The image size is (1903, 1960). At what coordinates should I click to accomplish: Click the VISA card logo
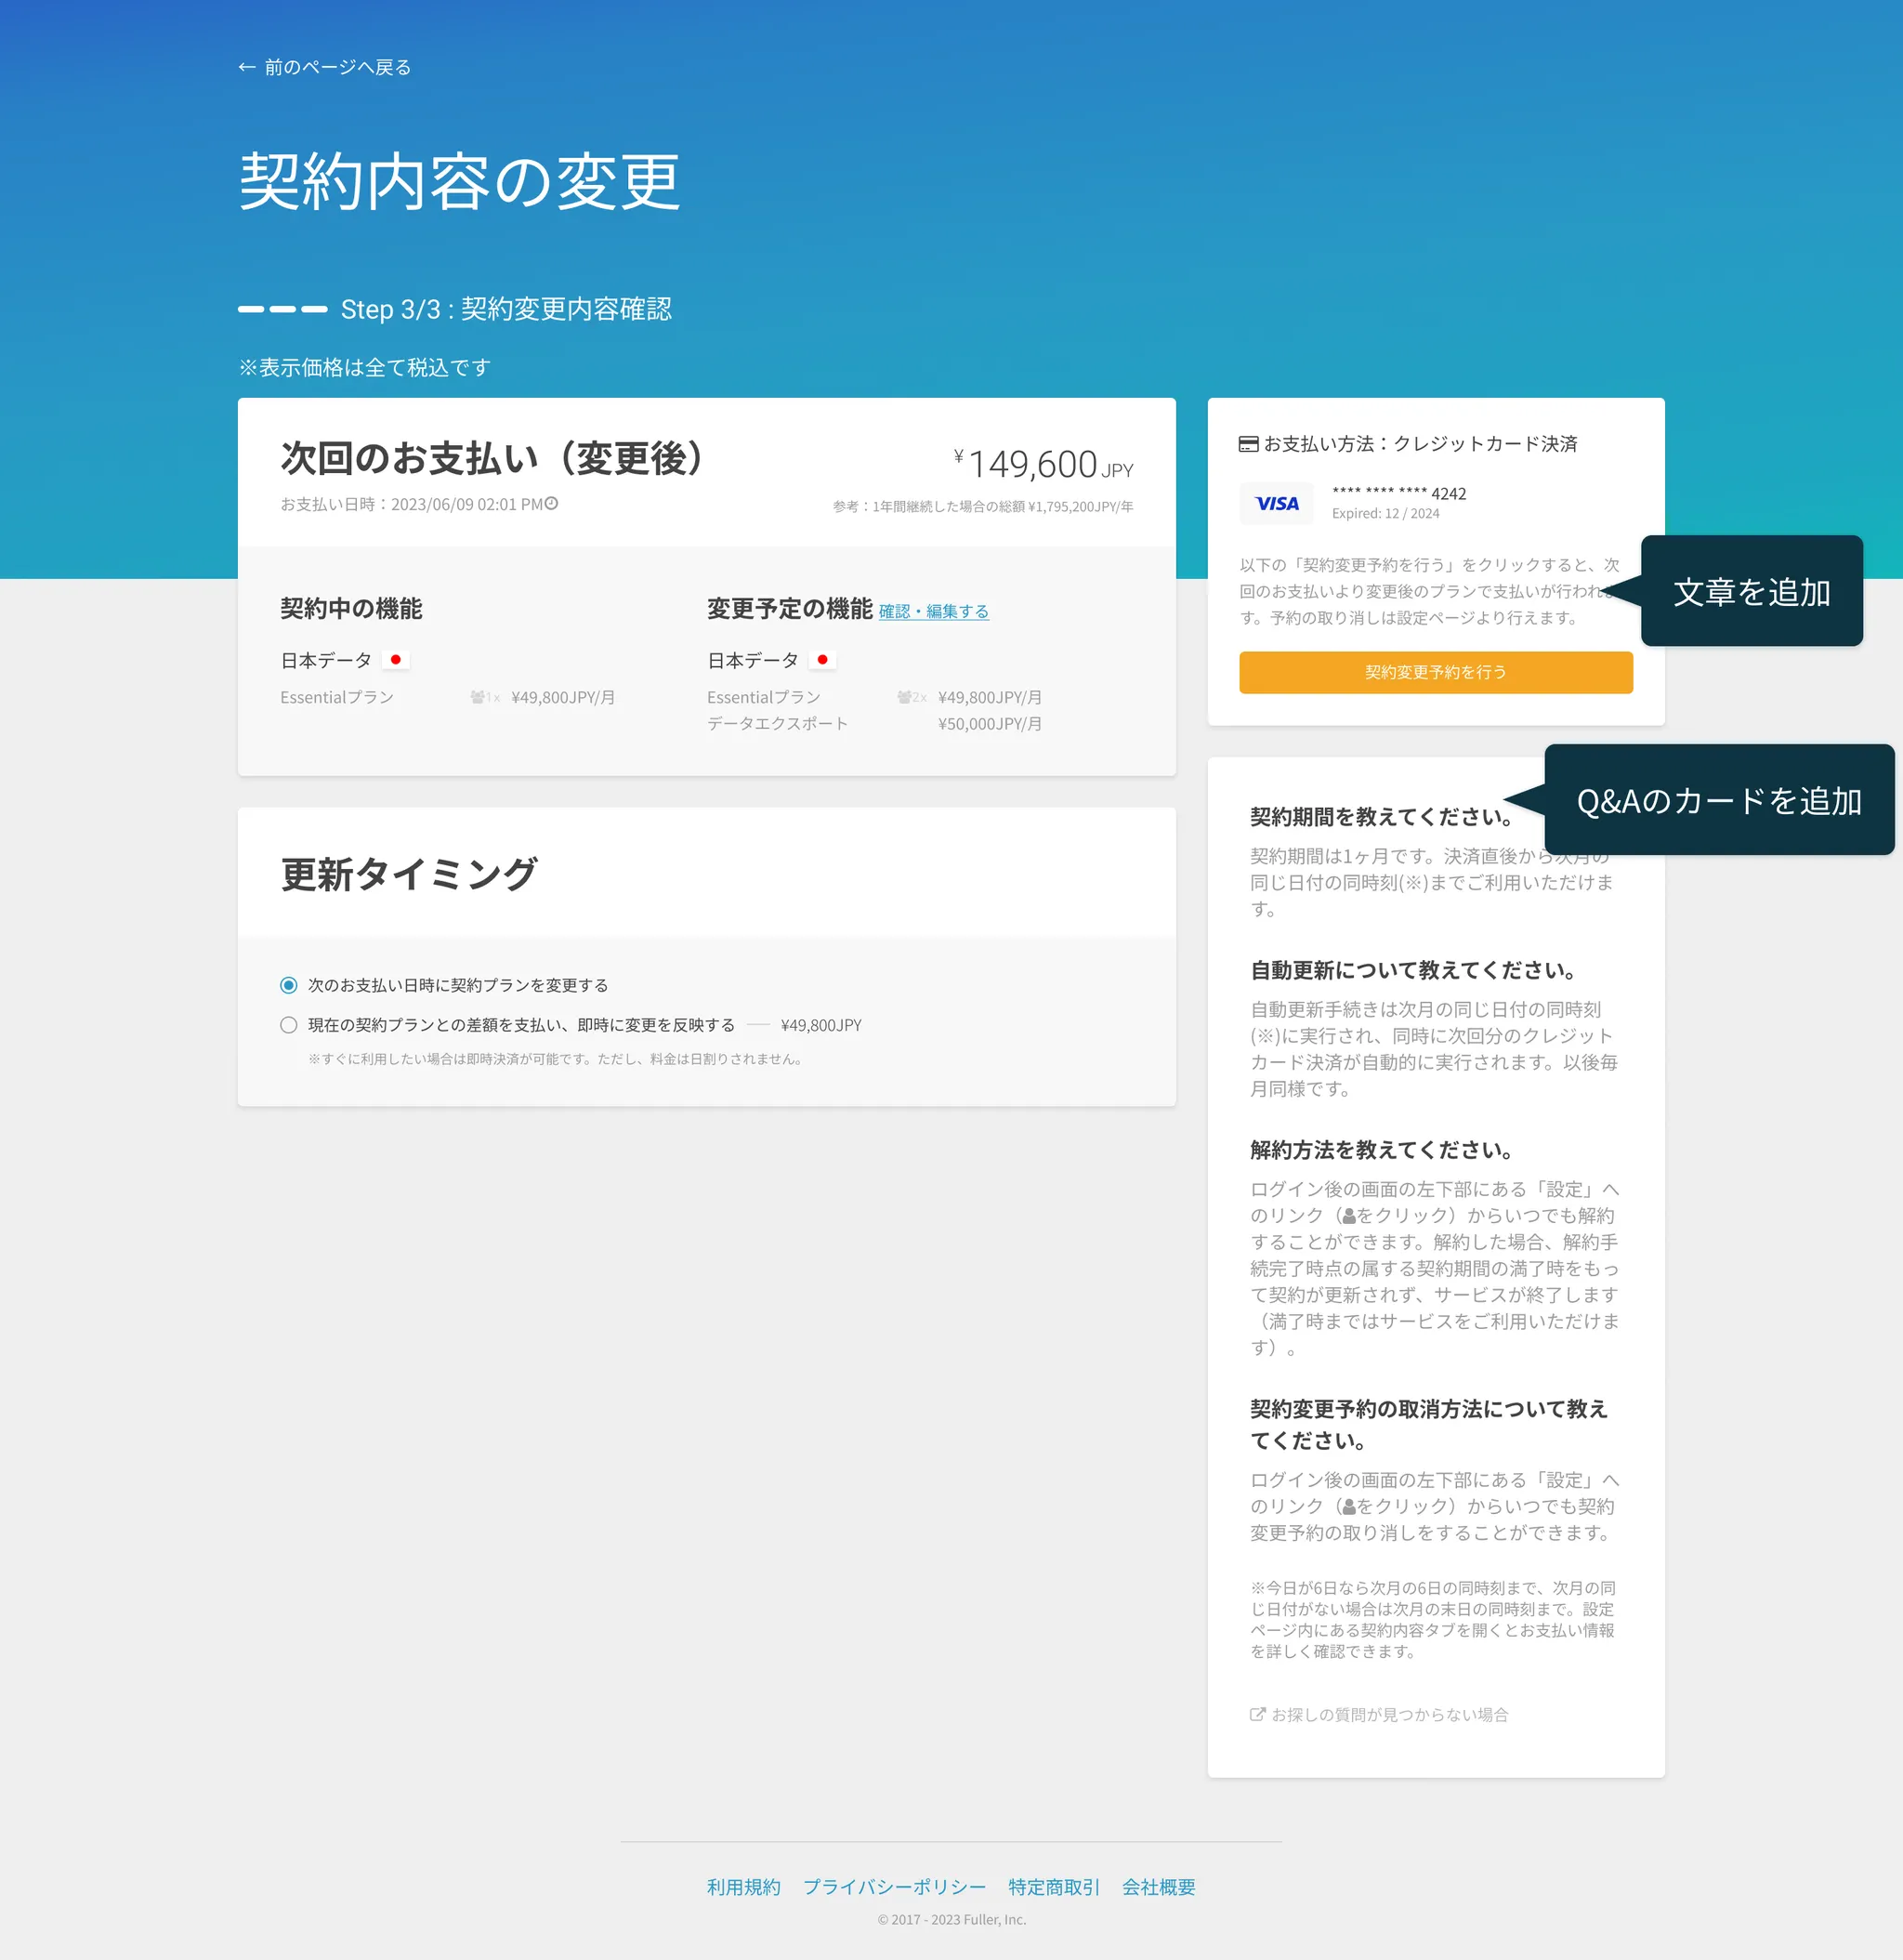(1277, 504)
